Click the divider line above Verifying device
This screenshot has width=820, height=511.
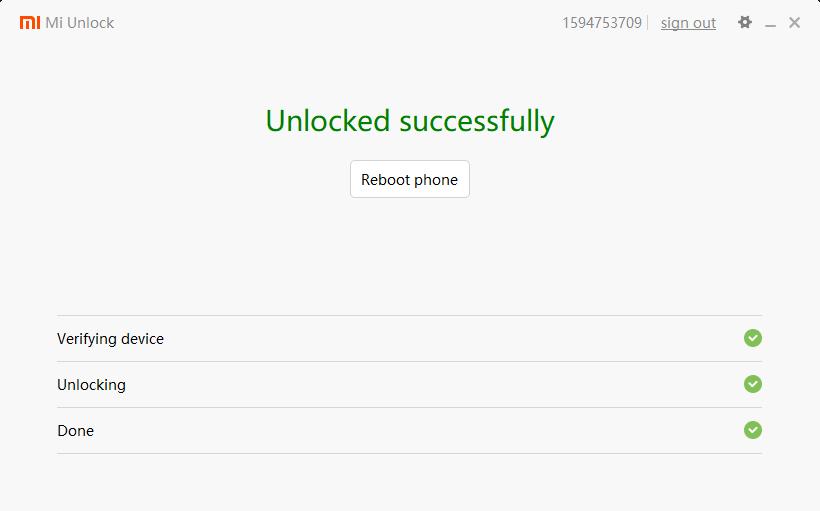tap(409, 315)
